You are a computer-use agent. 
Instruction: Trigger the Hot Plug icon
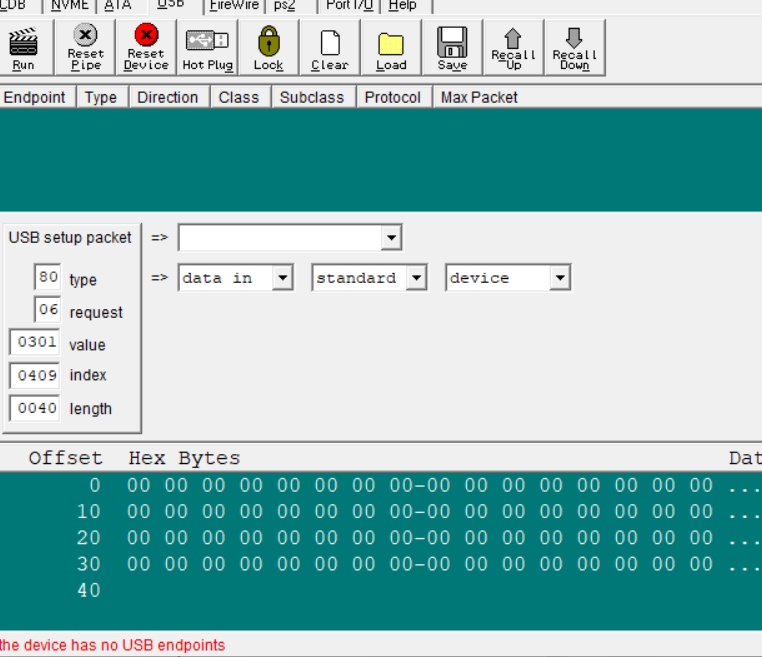tap(207, 48)
